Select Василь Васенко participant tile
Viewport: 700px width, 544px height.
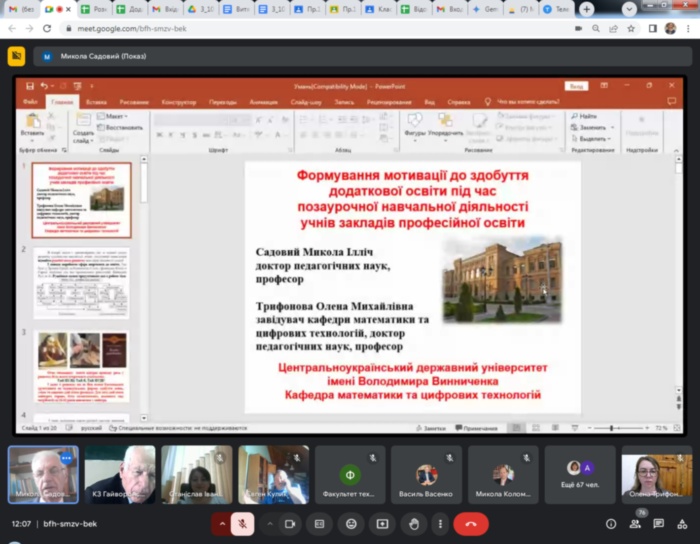click(x=427, y=474)
